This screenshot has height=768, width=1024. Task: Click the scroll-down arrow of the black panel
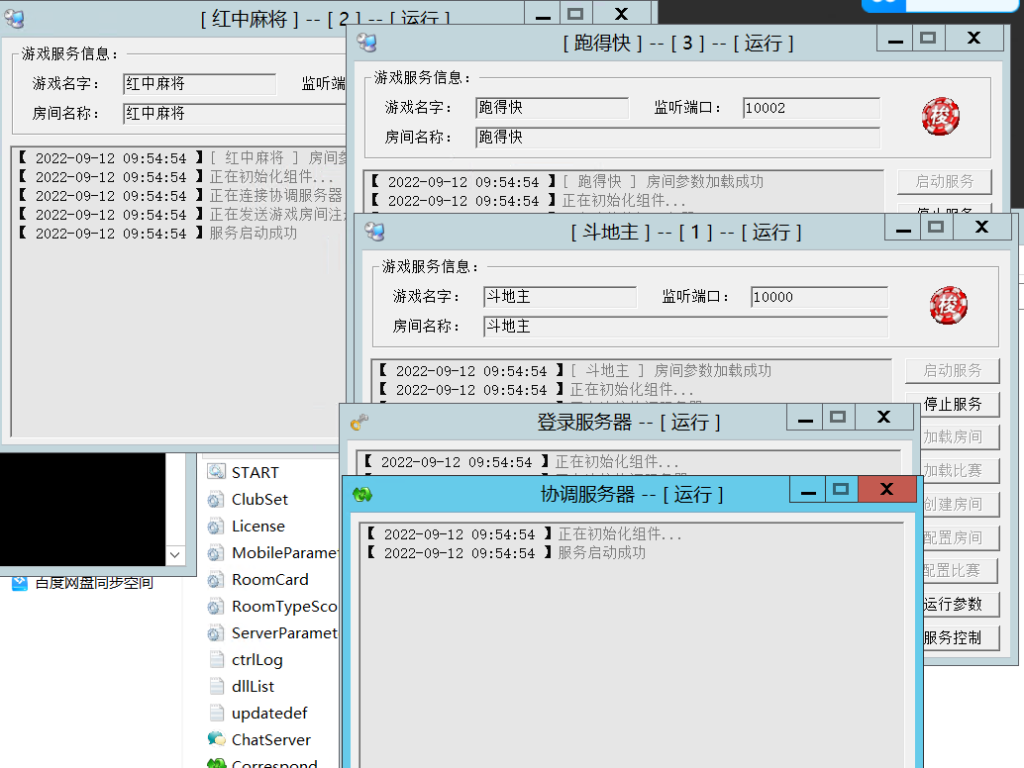pos(176,555)
